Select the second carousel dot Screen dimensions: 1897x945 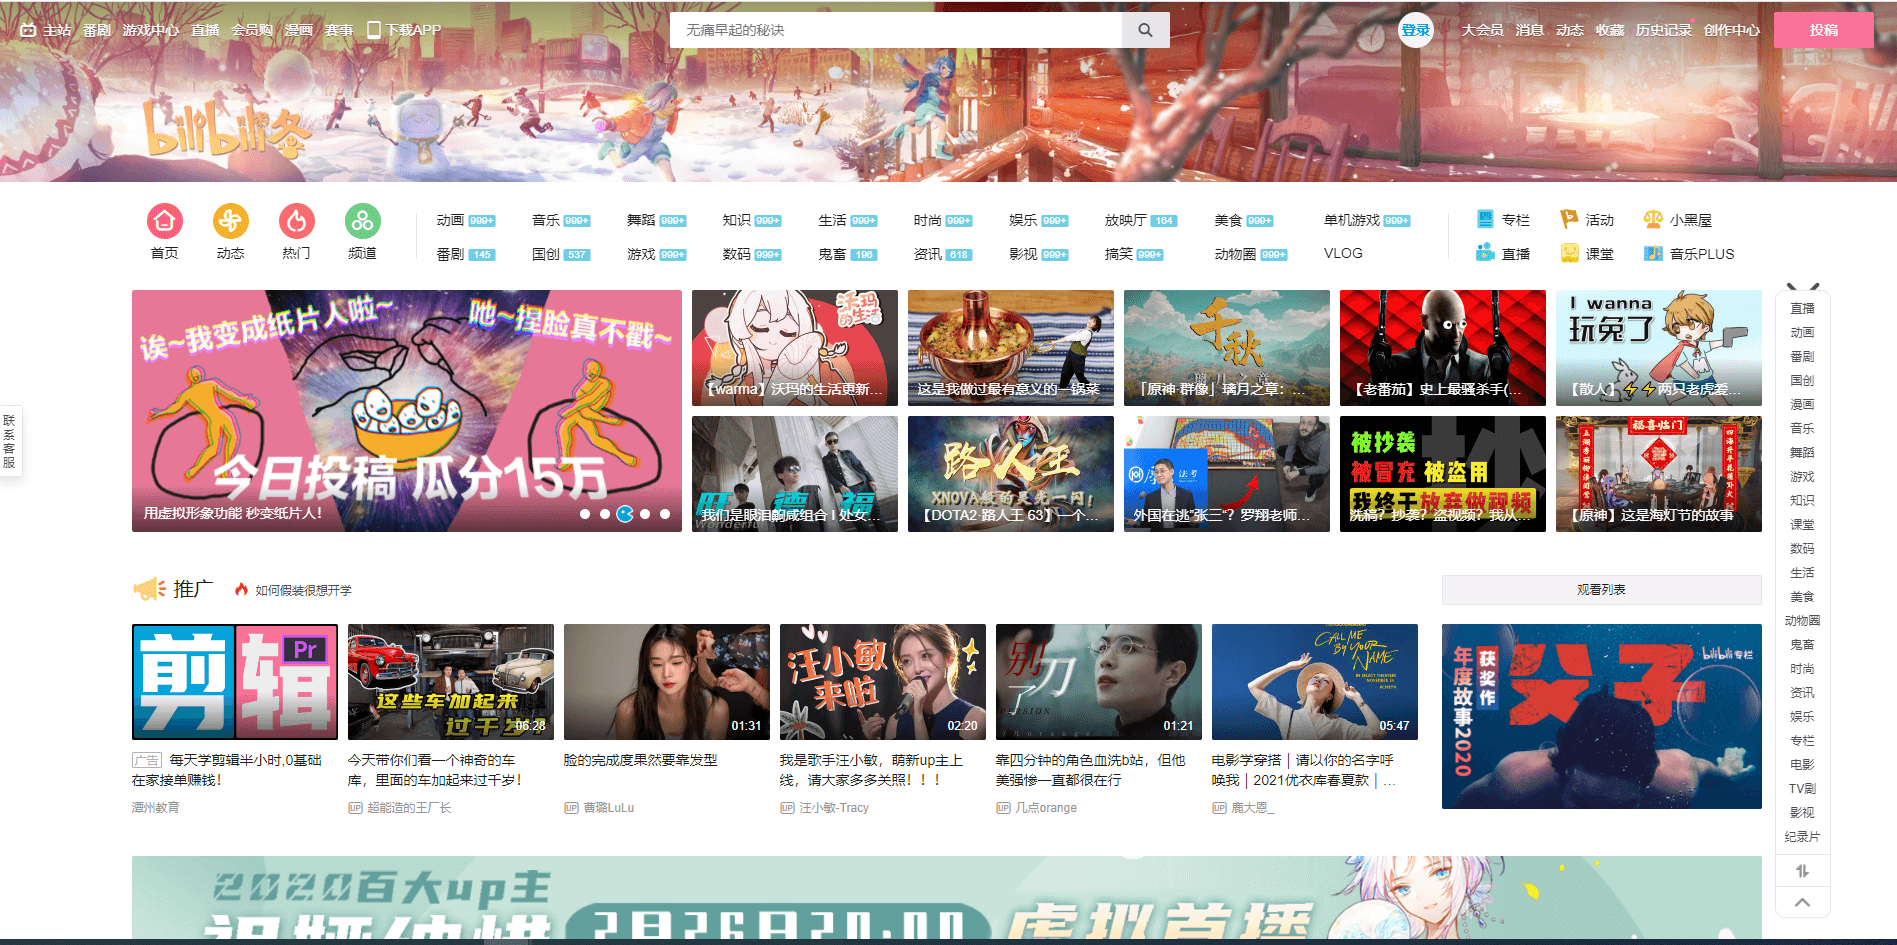click(605, 514)
